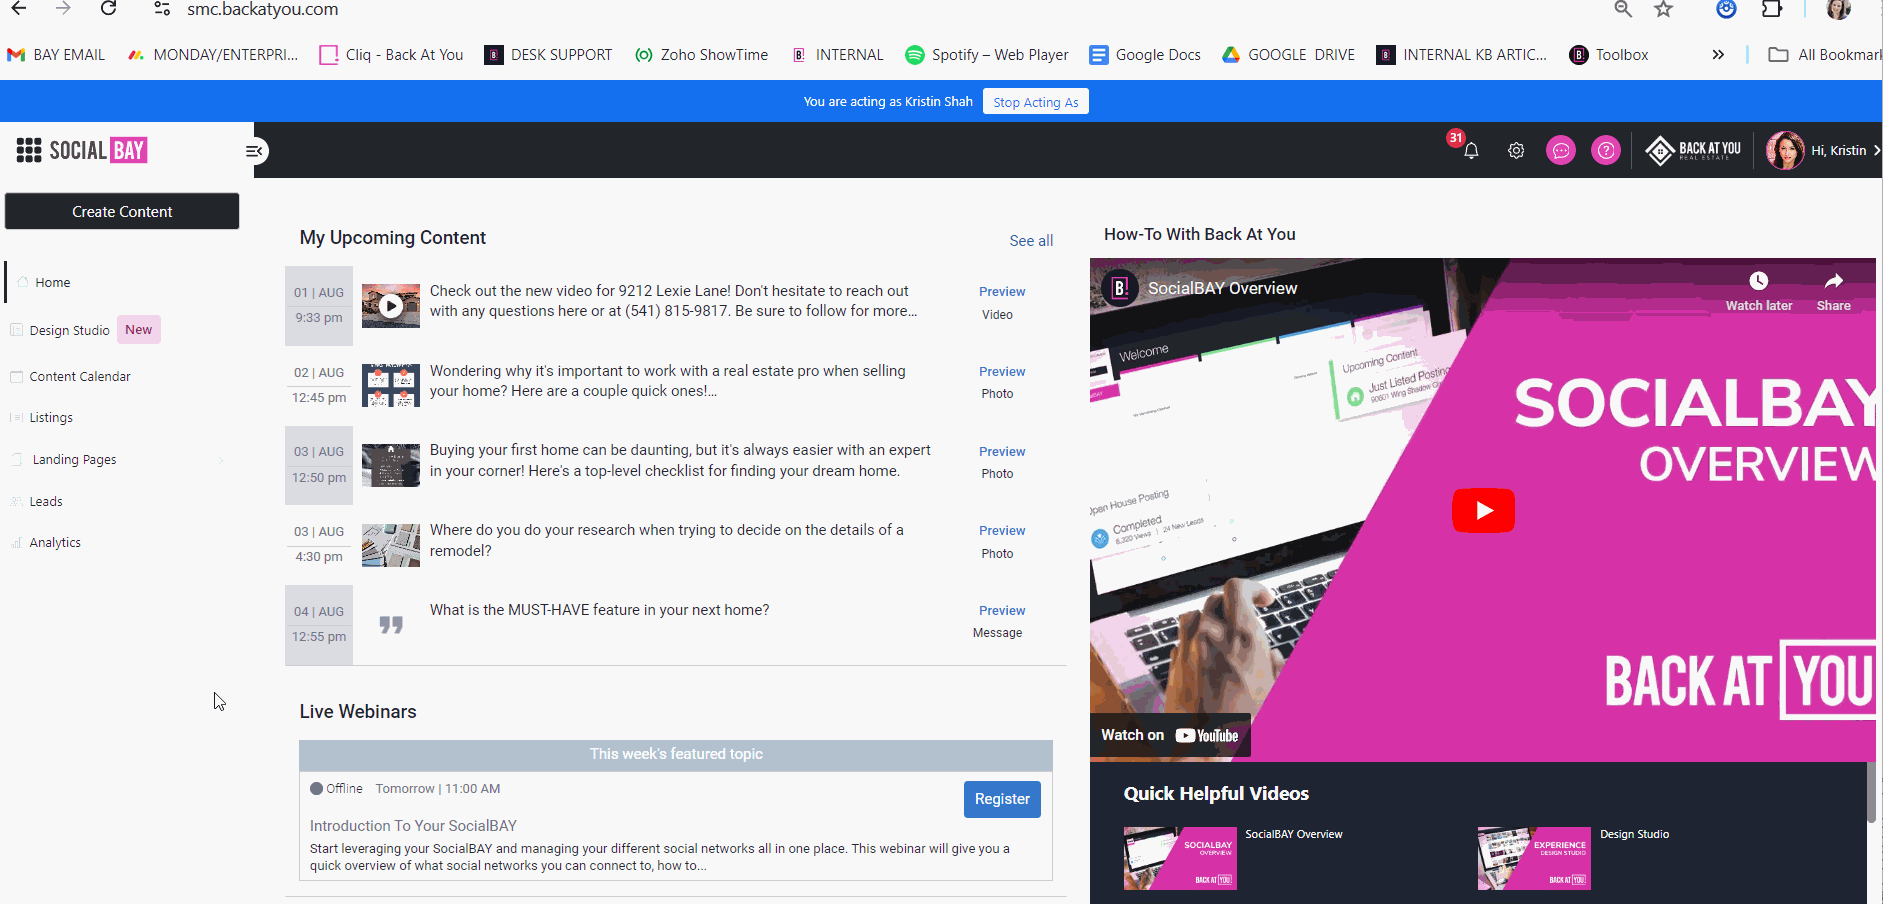
Task: Open Analytics in the sidebar
Action: pos(55,543)
